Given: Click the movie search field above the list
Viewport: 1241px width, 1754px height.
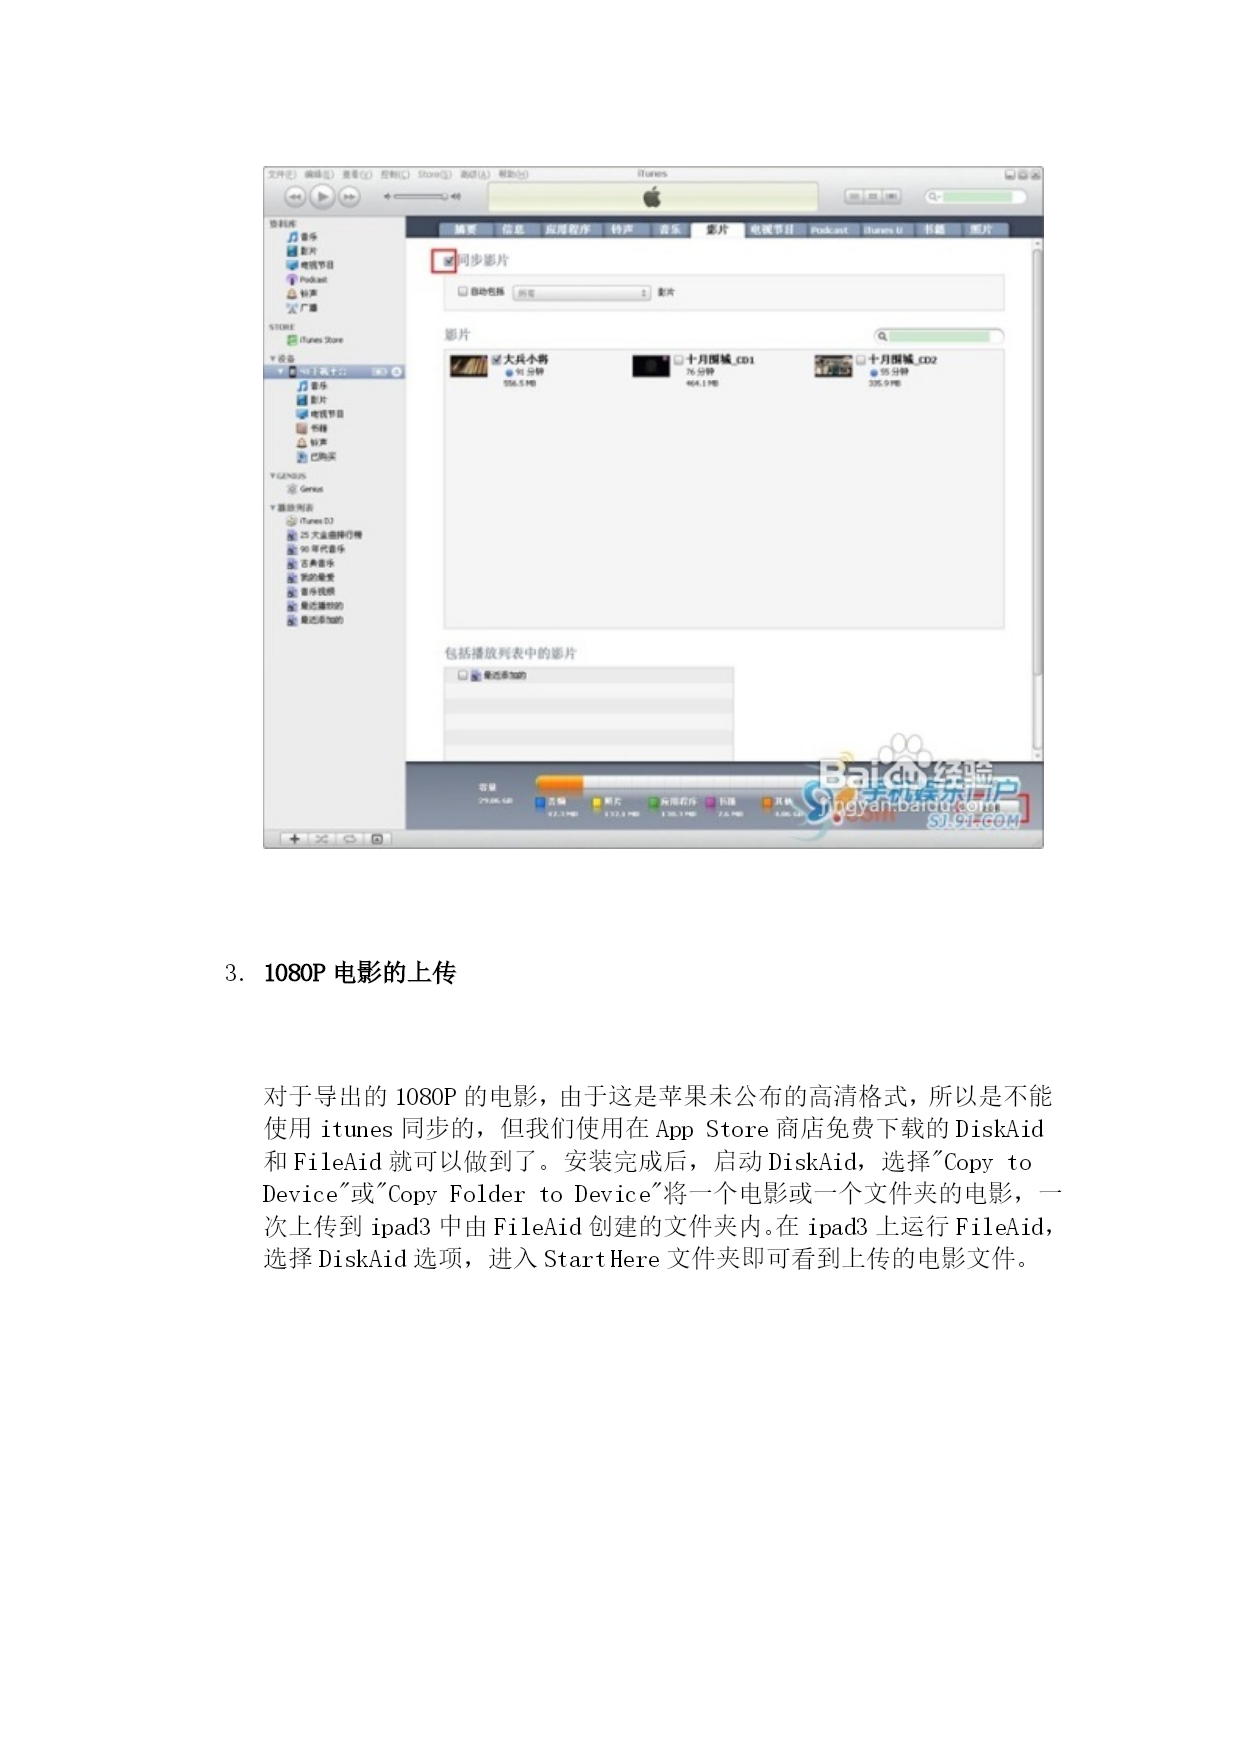Looking at the screenshot, I should tap(938, 336).
